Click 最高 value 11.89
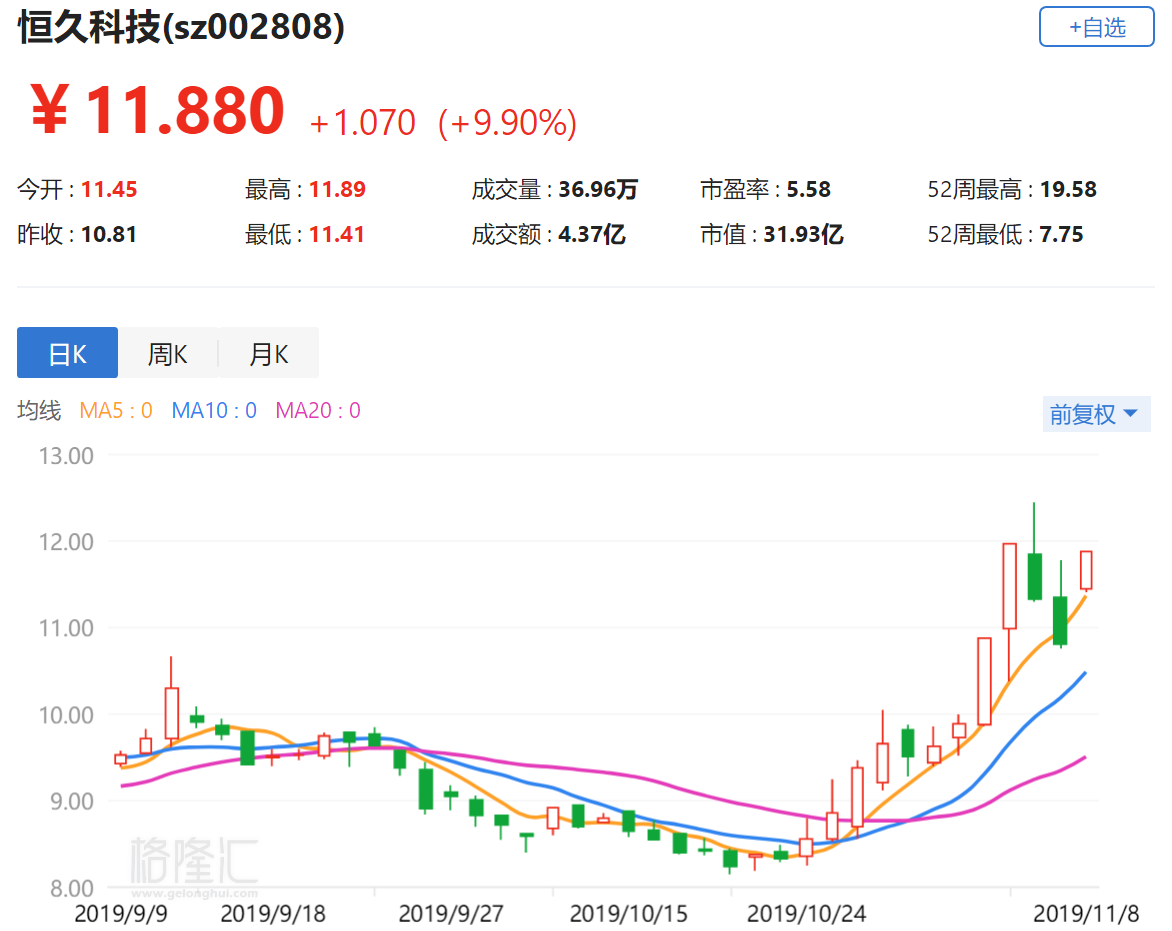The height and width of the screenshot is (931, 1172). [337, 189]
